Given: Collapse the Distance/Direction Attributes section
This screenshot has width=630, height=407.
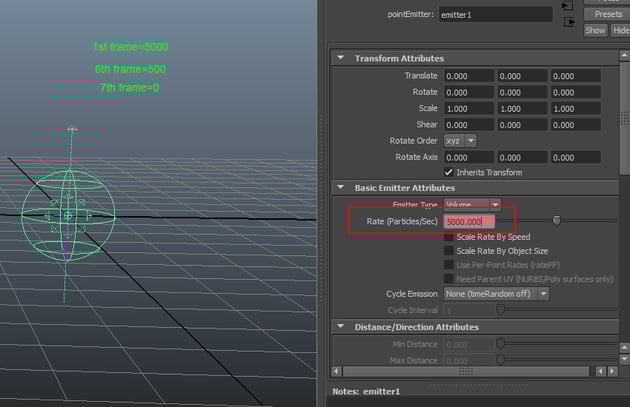Looking at the screenshot, I should click(x=341, y=326).
